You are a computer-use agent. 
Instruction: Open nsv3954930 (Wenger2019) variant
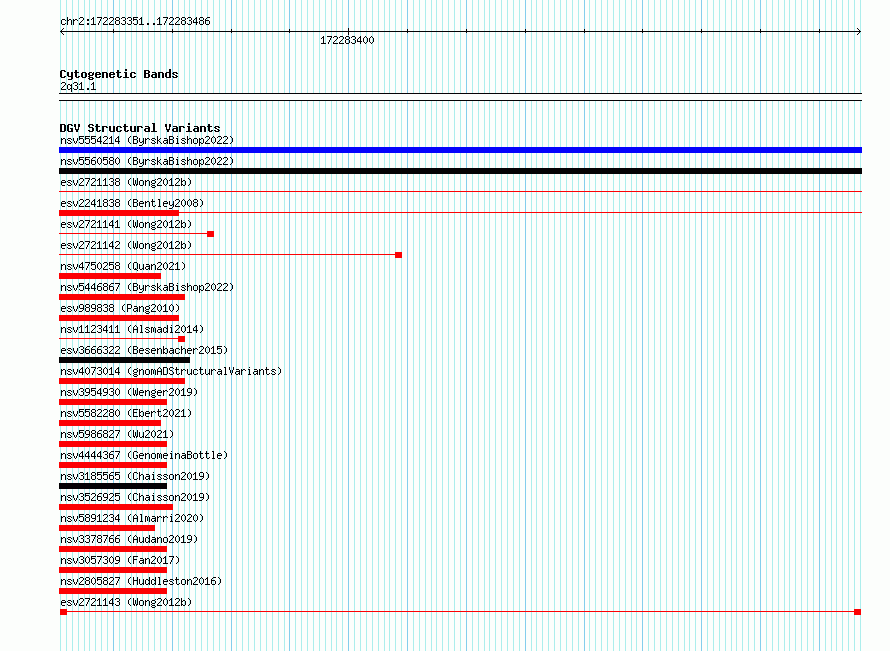pyautogui.click(x=129, y=392)
